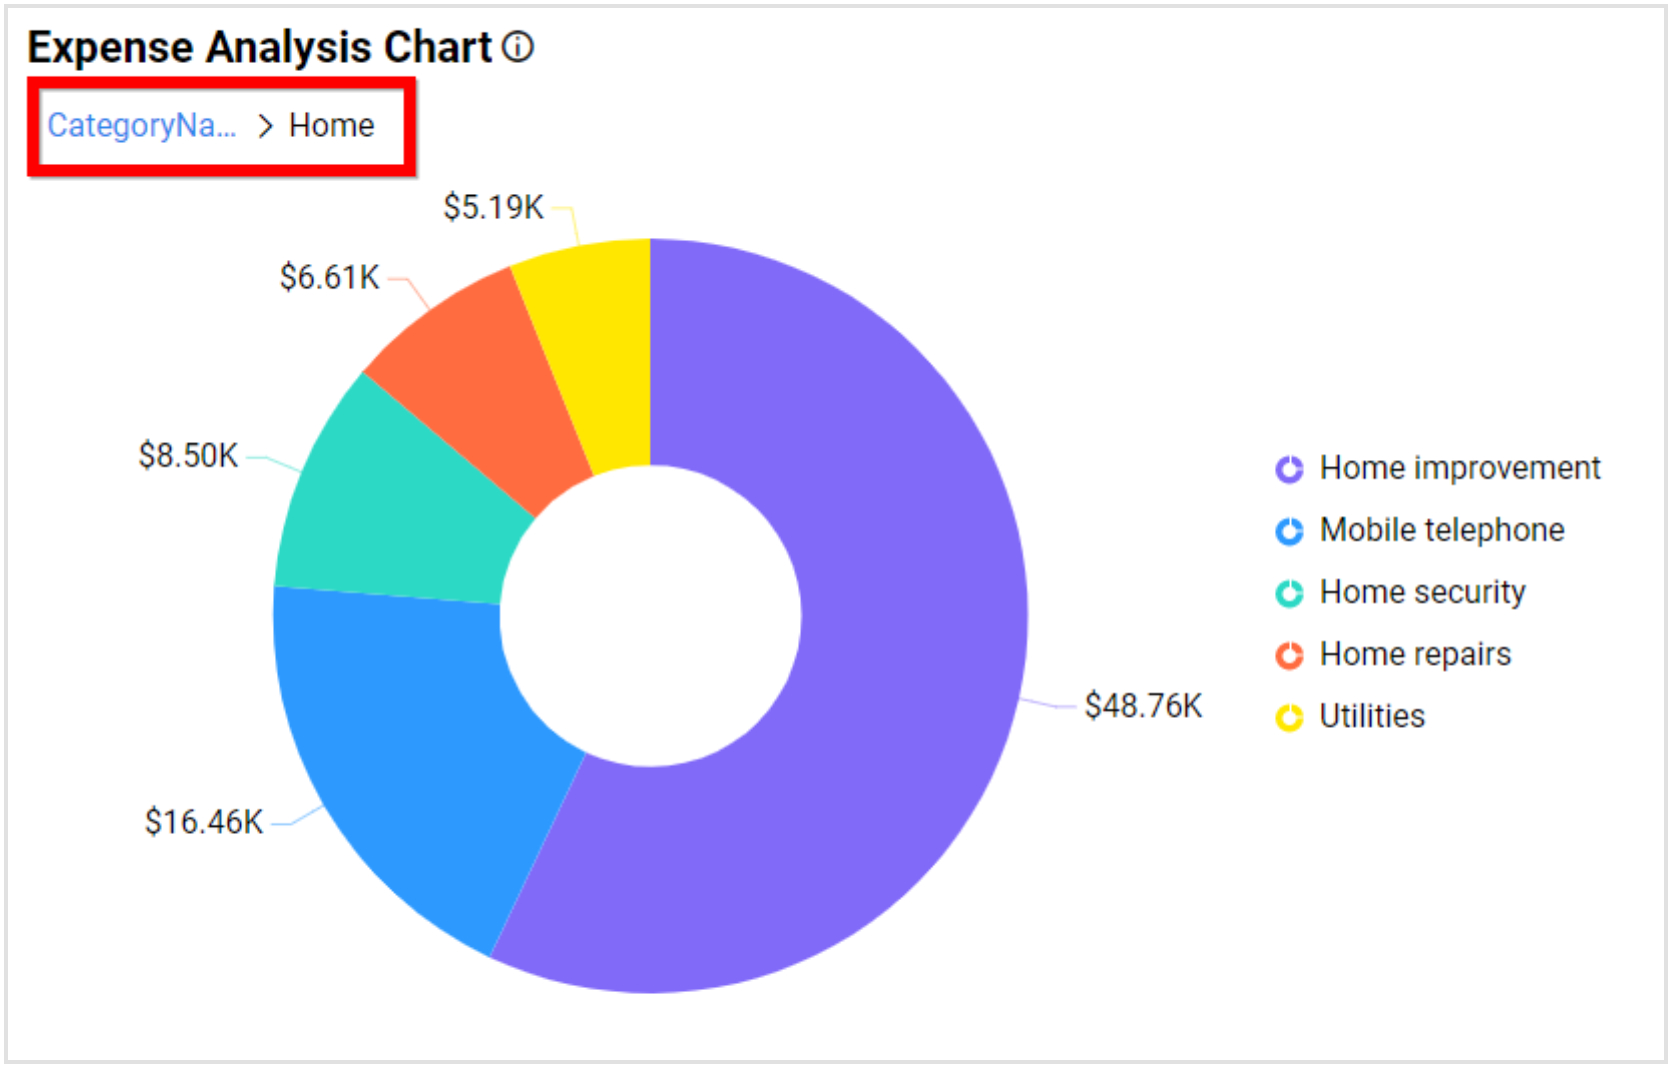Click the Home repairs legend icon
The width and height of the screenshot is (1672, 1068).
(x=1290, y=654)
